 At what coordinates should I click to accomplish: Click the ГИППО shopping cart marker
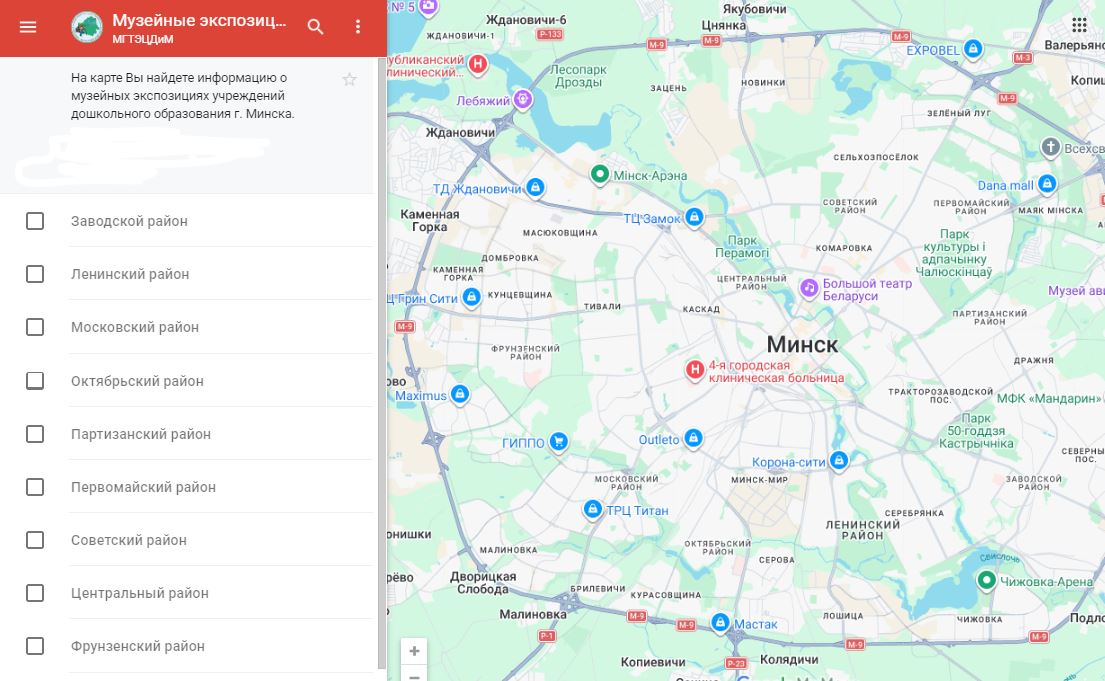[x=559, y=442]
